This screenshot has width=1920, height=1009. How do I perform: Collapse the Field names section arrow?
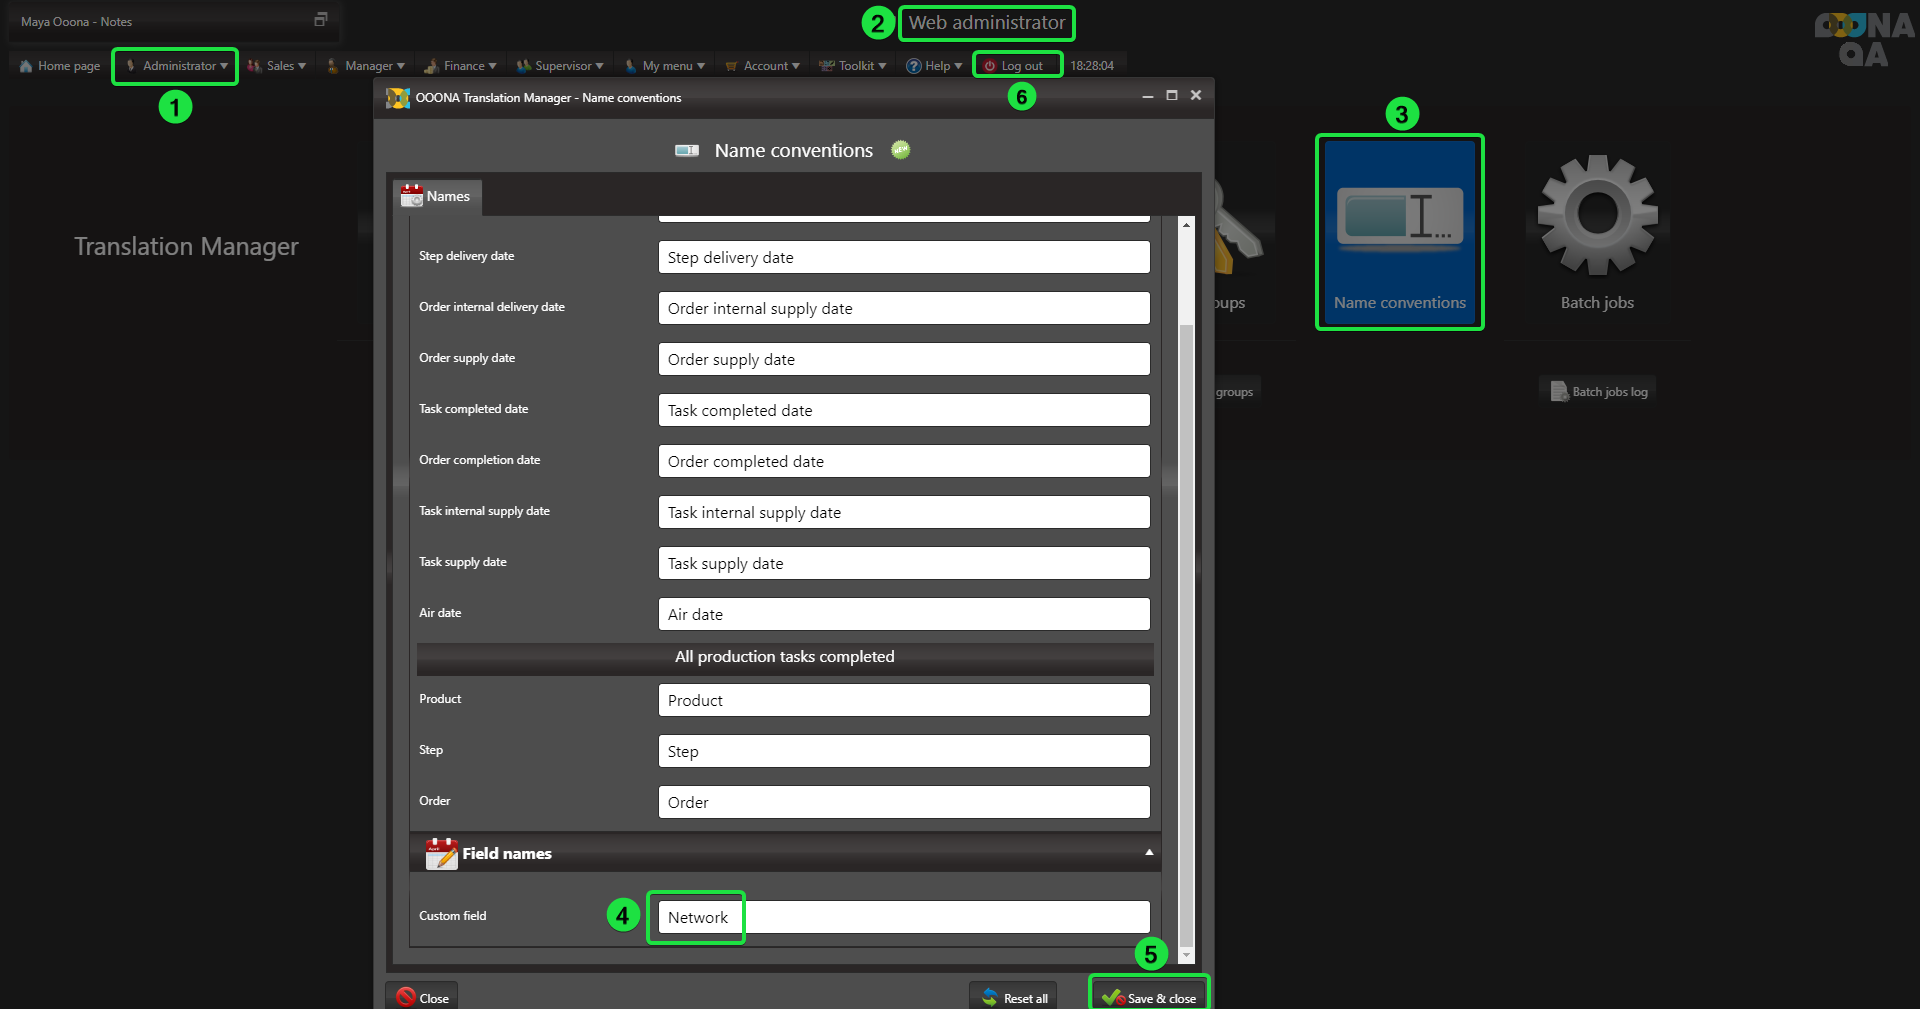1149,853
